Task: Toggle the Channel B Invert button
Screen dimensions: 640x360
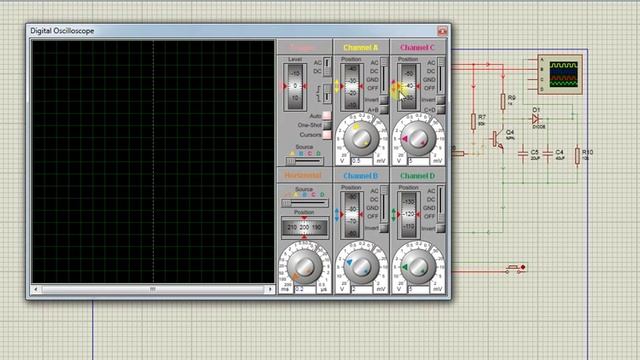Action: tap(384, 229)
